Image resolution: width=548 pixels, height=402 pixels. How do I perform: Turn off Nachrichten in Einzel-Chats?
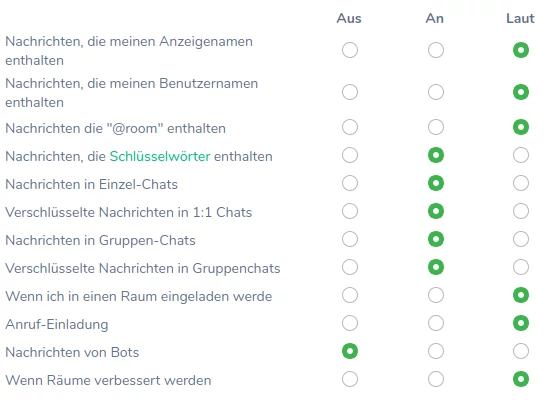click(x=350, y=183)
